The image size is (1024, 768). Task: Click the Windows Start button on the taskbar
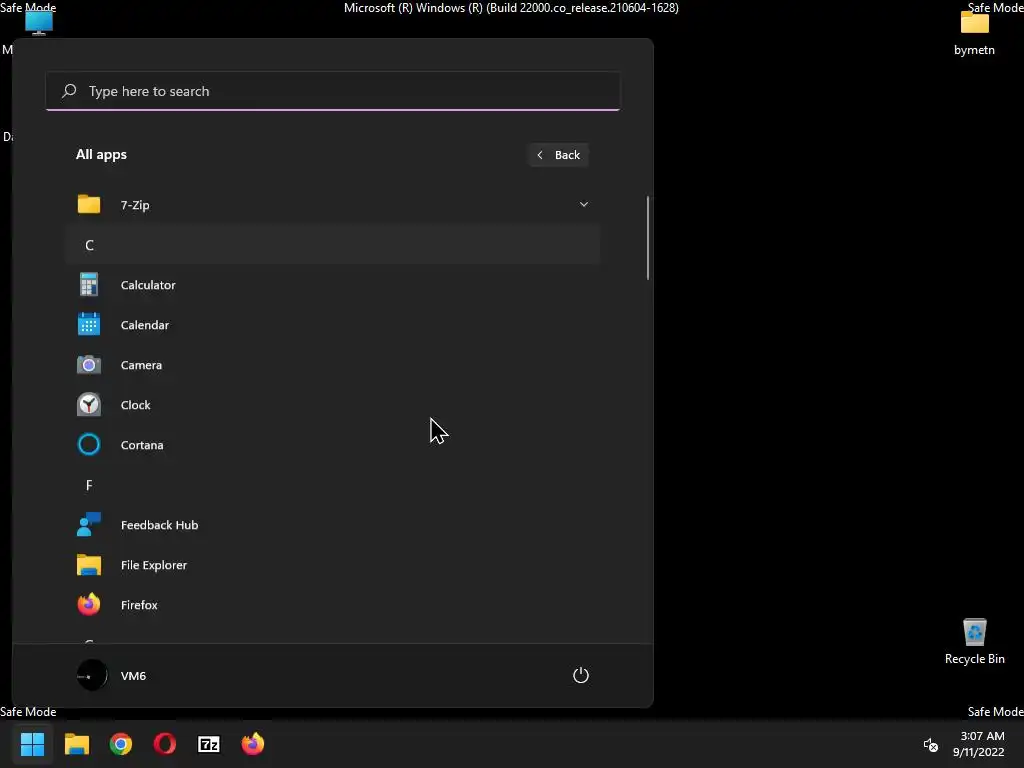click(x=32, y=744)
